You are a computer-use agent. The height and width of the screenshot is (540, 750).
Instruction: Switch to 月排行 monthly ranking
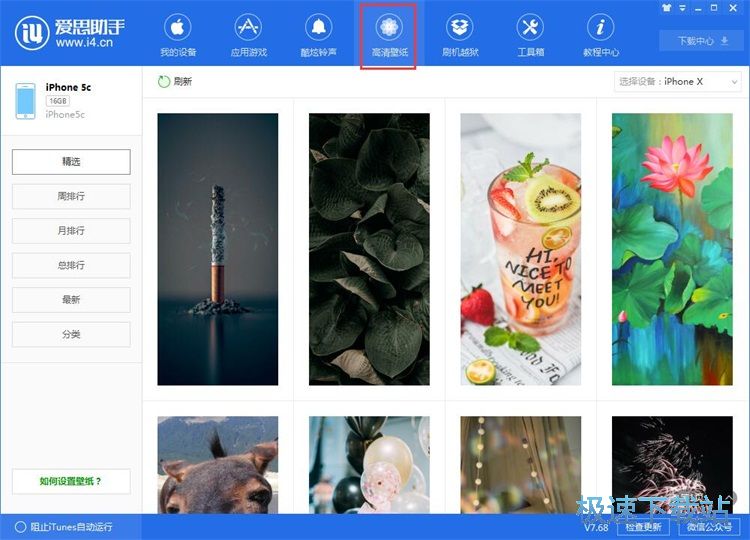(71, 231)
